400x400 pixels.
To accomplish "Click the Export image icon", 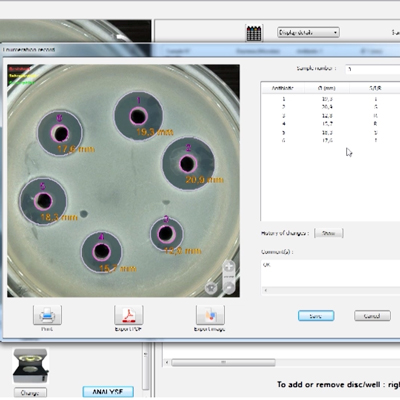I will click(210, 315).
